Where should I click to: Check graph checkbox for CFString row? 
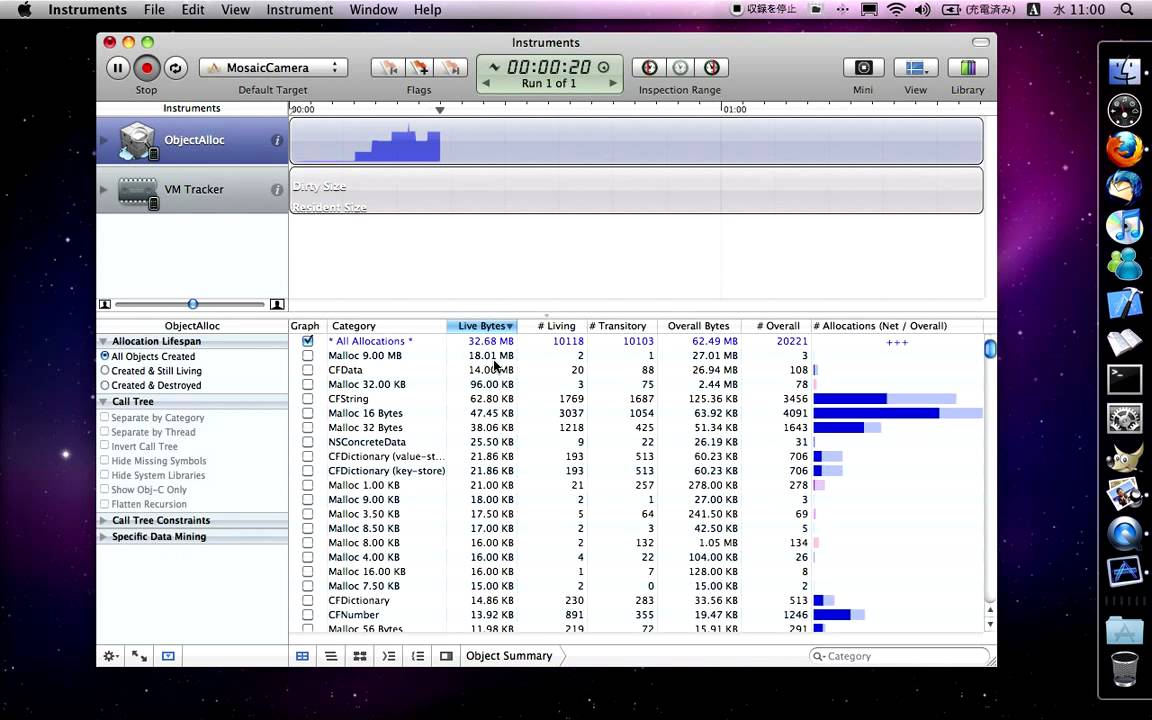pos(308,399)
